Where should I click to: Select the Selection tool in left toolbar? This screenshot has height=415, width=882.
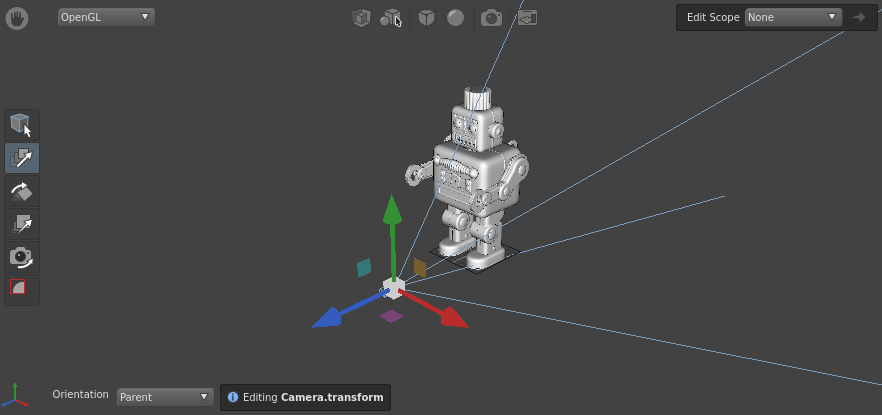(22, 125)
